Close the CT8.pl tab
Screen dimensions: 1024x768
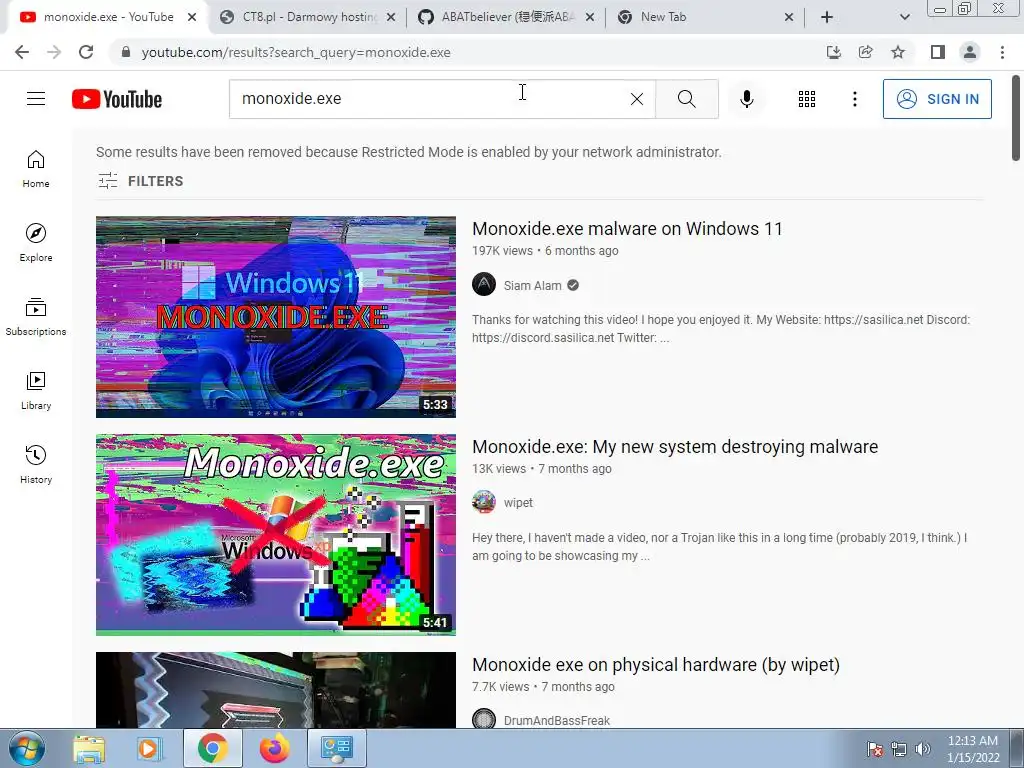(391, 17)
